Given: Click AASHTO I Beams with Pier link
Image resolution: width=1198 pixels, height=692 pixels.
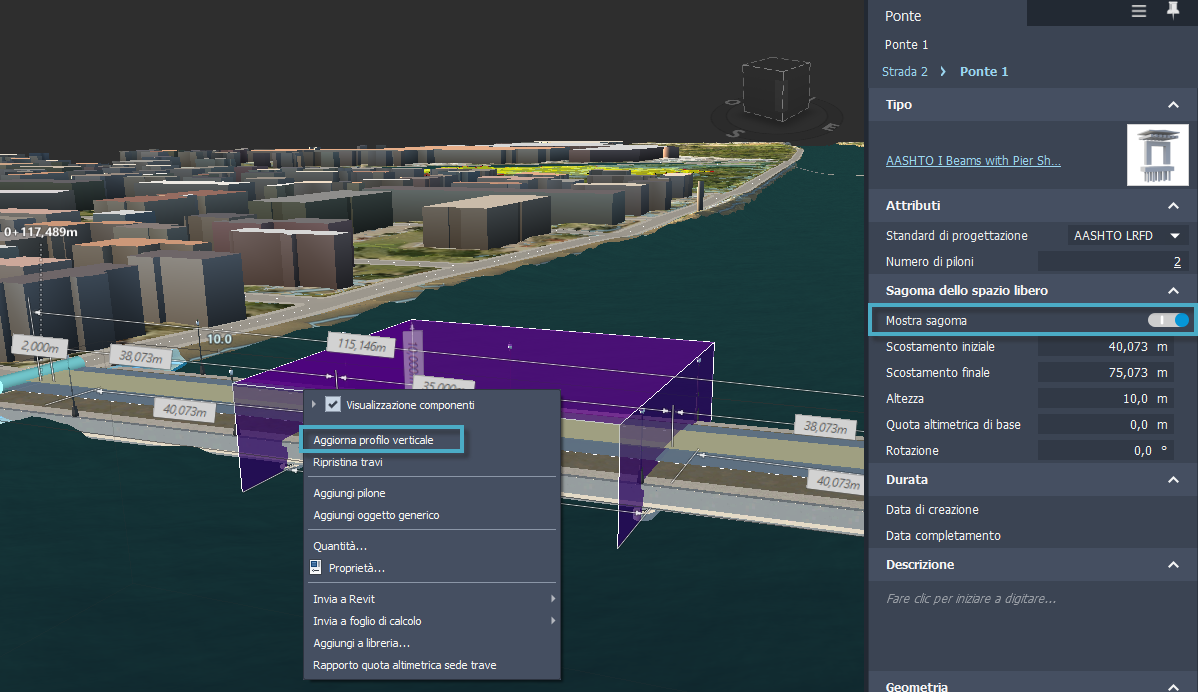Looking at the screenshot, I should (973, 160).
